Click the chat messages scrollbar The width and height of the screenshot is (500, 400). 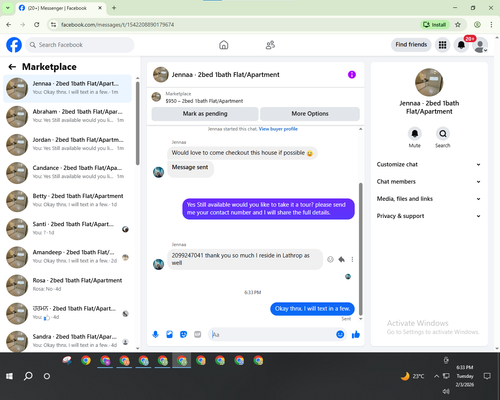360,248
